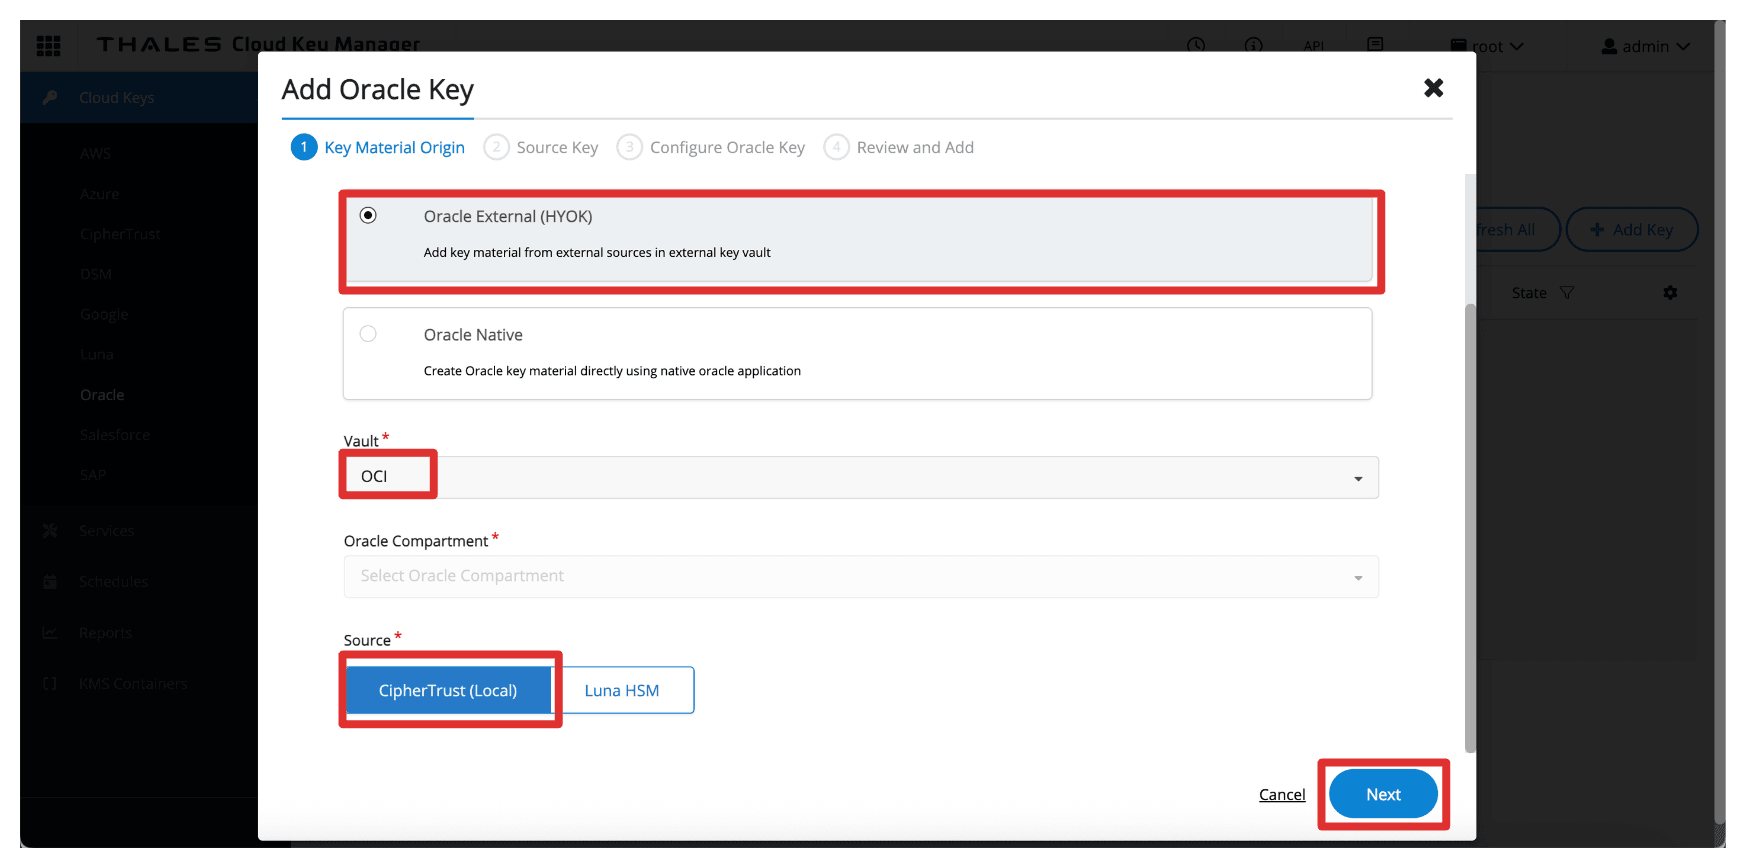Select SAP in the sidebar
The width and height of the screenshot is (1745, 868).
tap(93, 474)
